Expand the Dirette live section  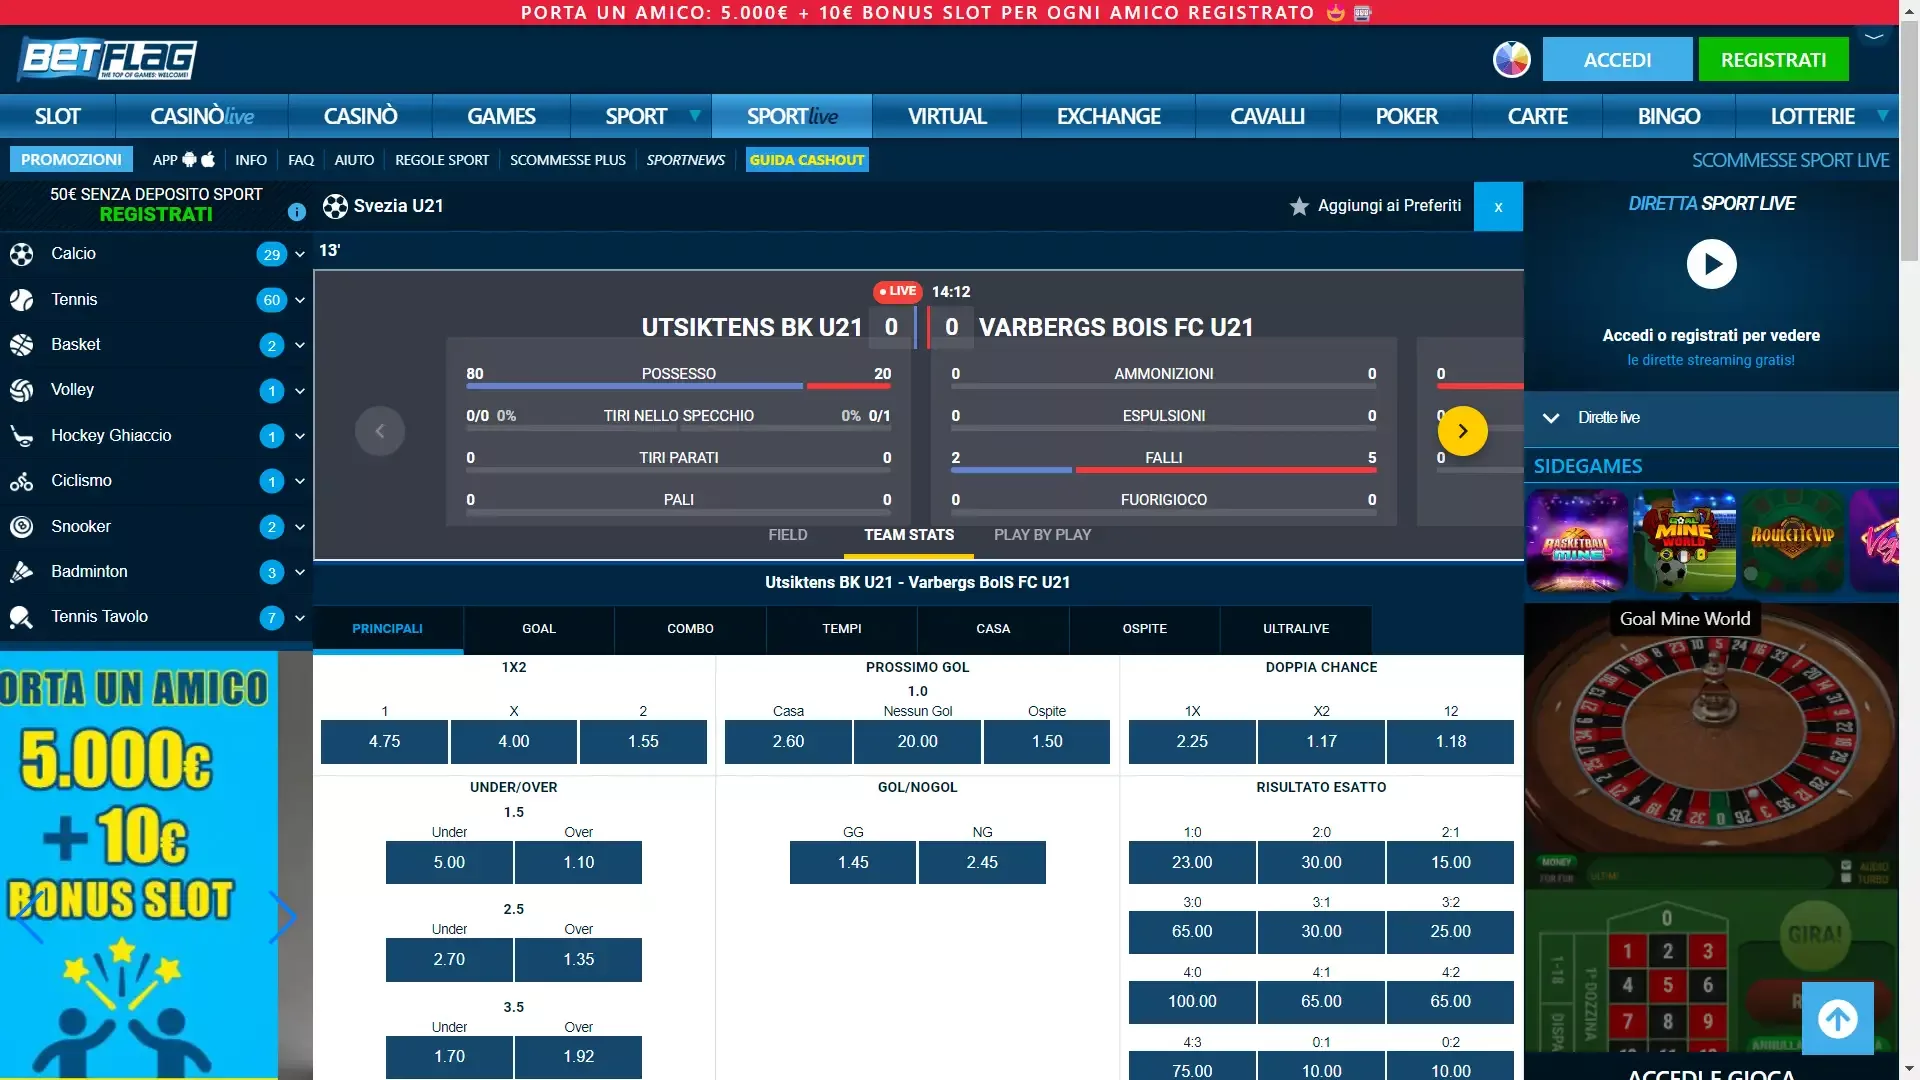point(1552,418)
